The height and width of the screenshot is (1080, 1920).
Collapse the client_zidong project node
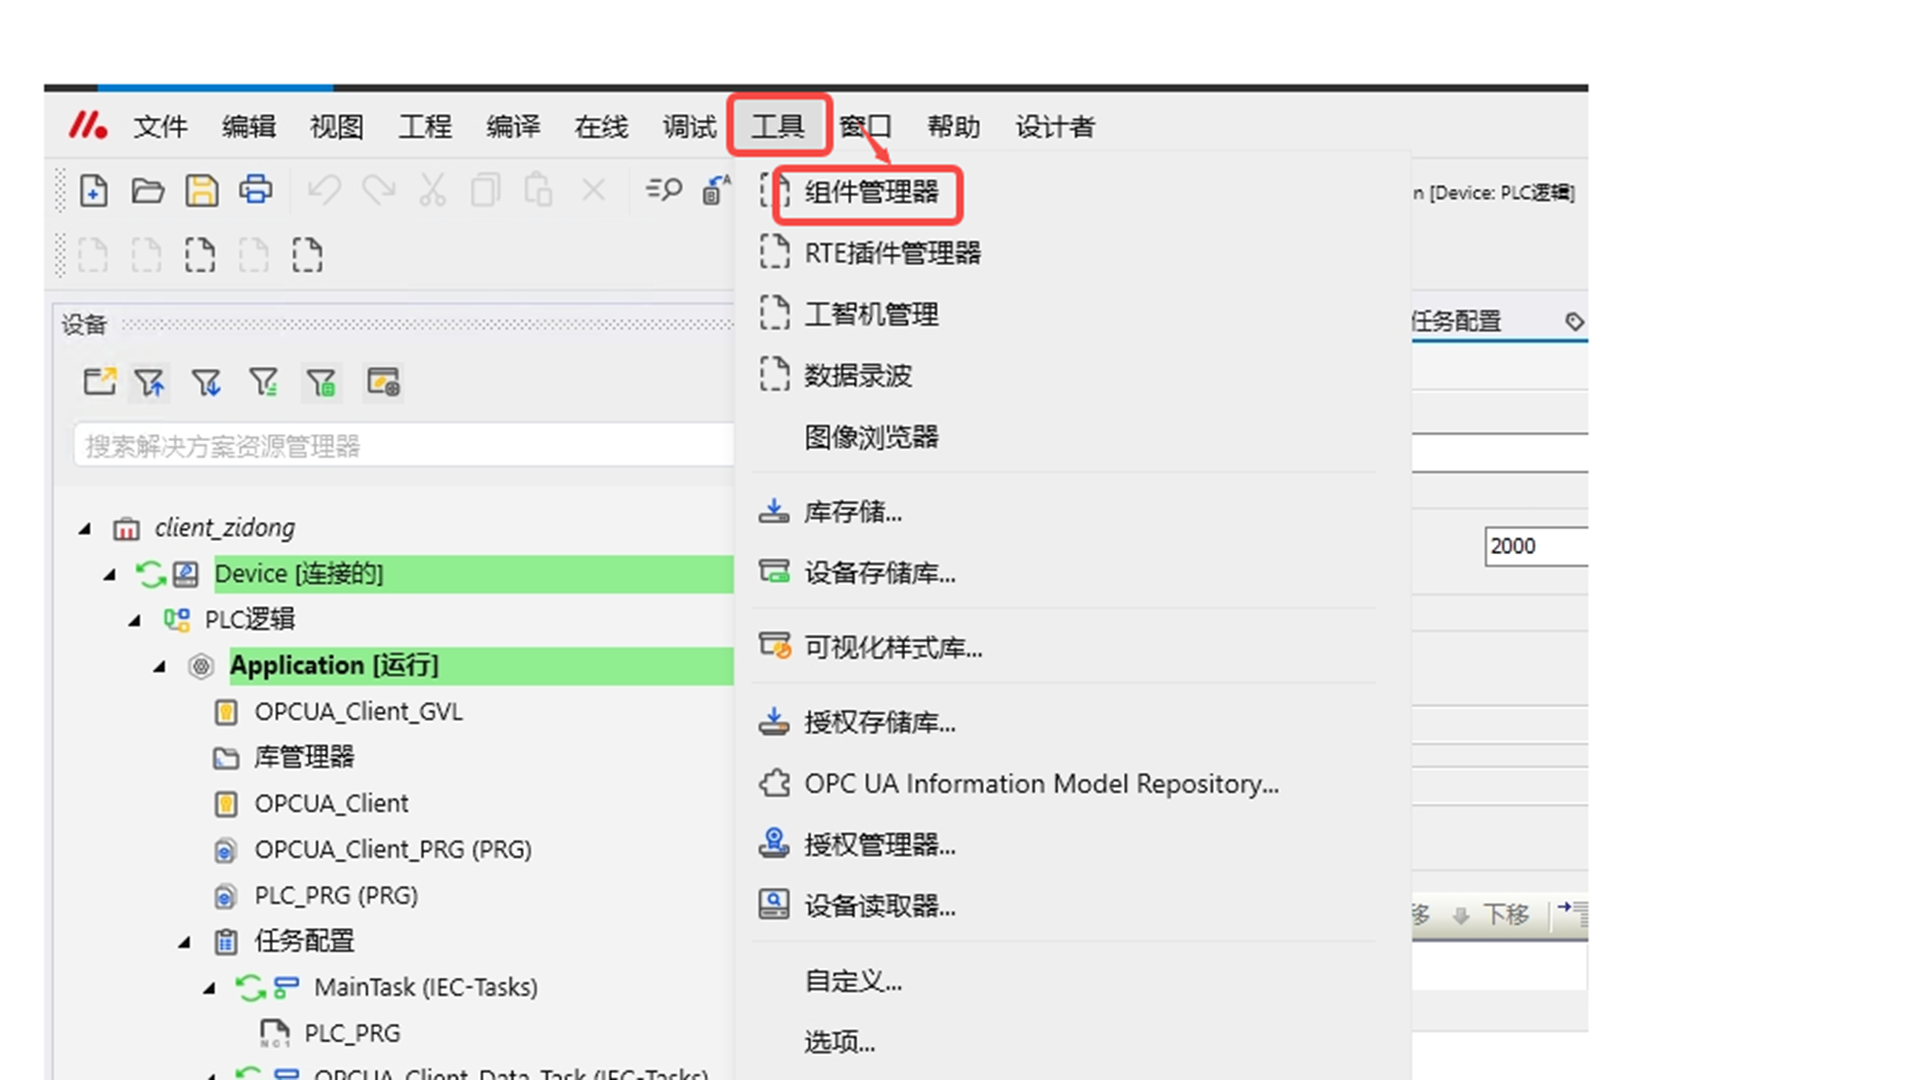click(x=85, y=528)
